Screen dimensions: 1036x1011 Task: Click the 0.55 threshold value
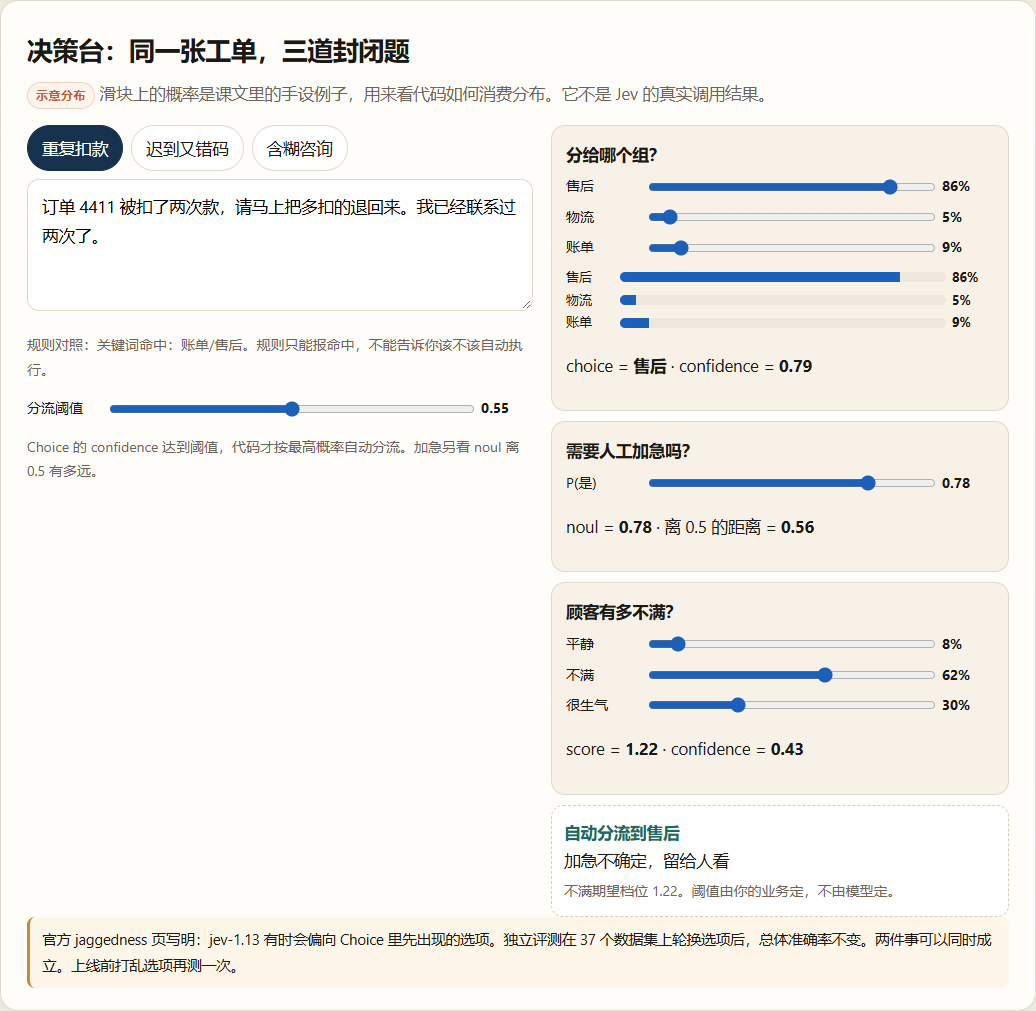[494, 408]
